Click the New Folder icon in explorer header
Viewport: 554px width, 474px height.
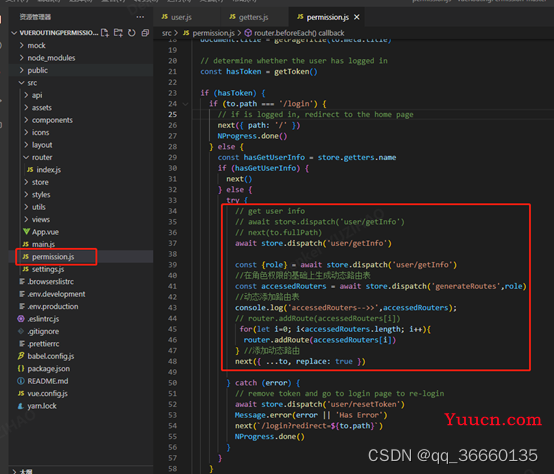(118, 33)
